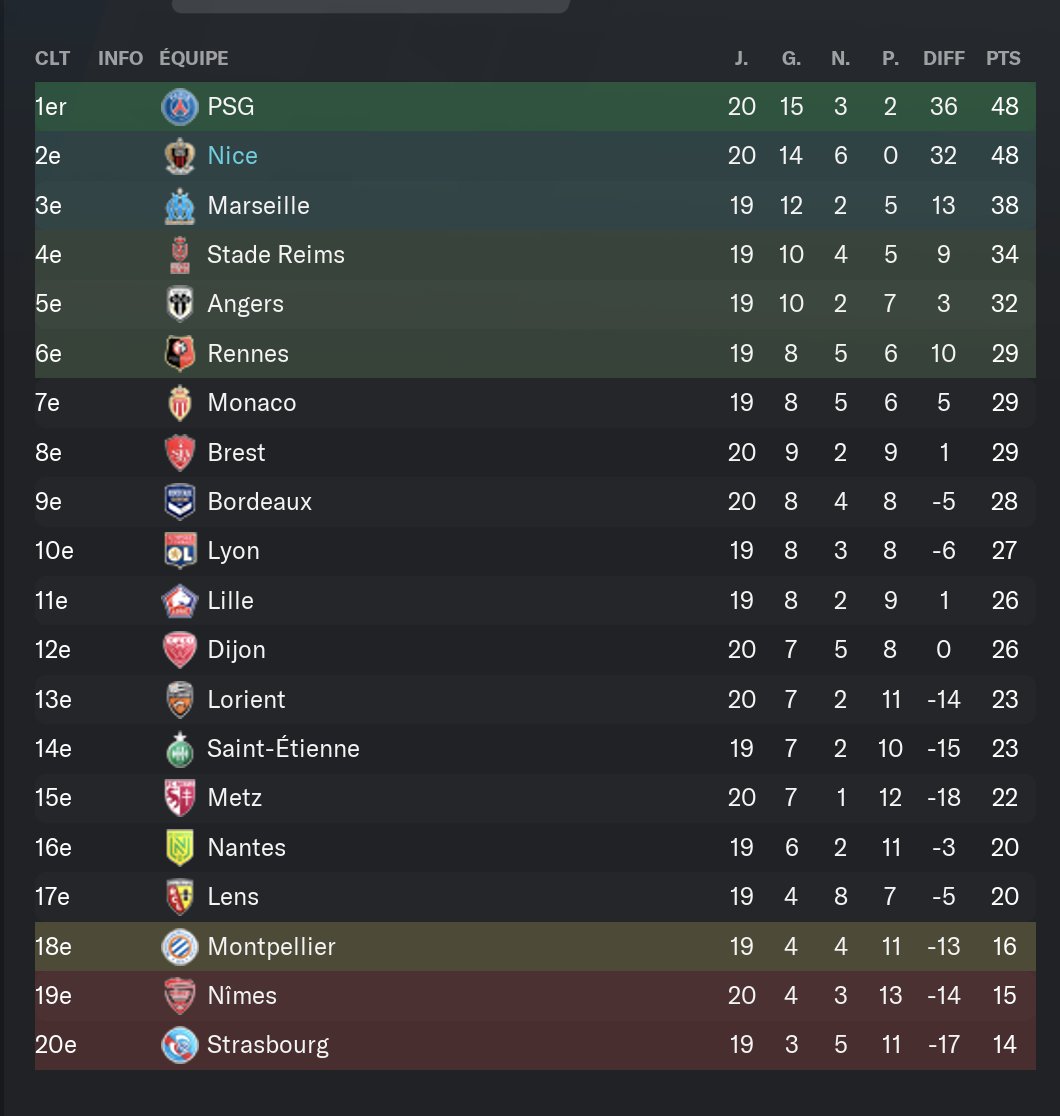Click the ÉQUIPE column header

pos(194,58)
